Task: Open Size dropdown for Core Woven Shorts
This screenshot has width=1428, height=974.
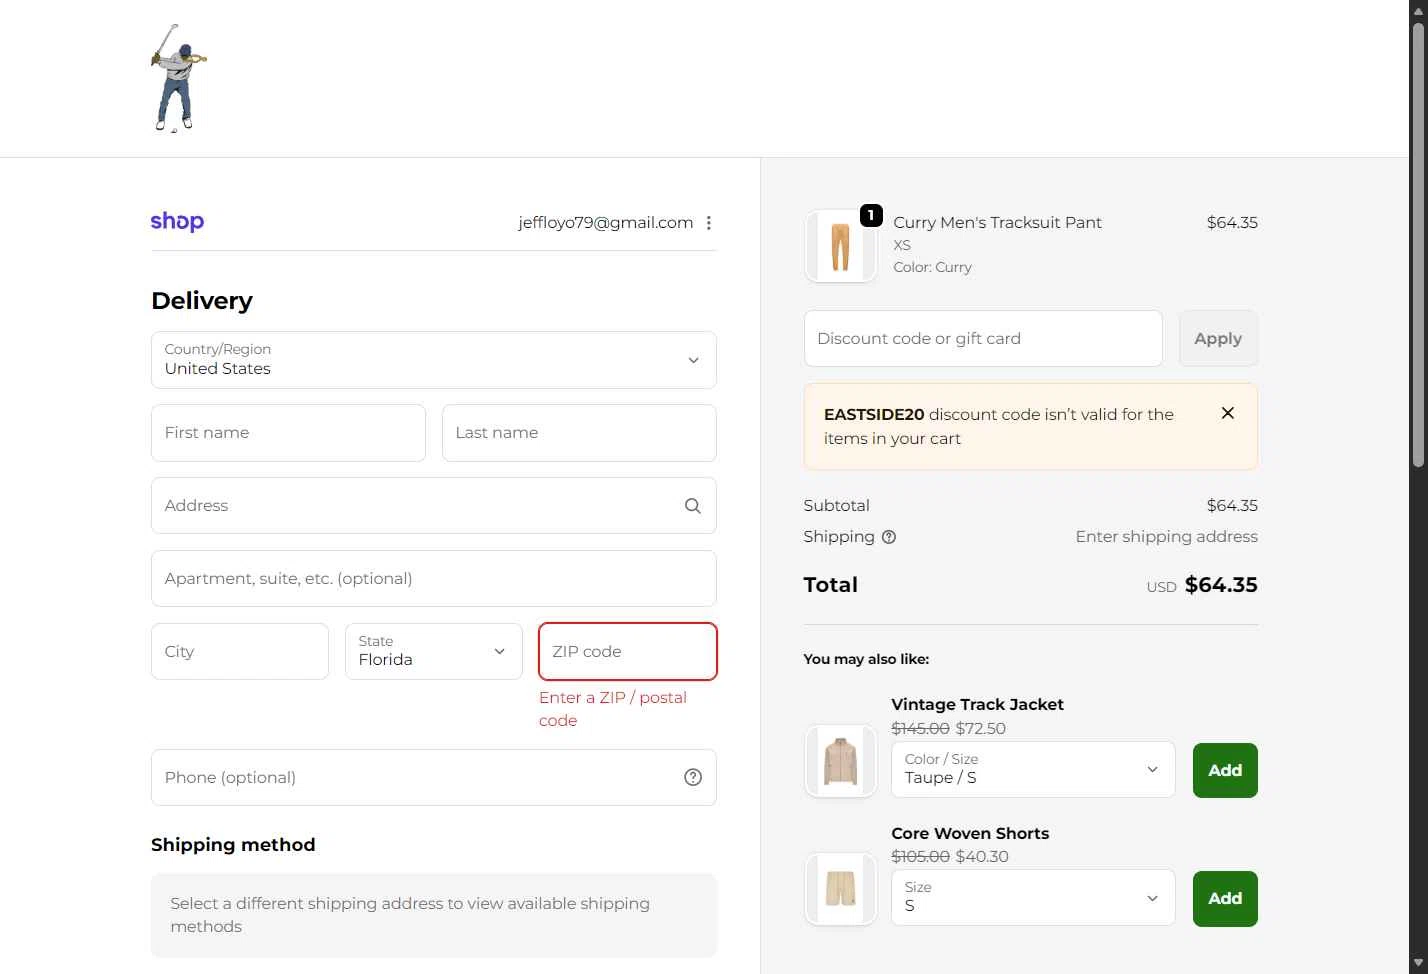Action: [1033, 898]
